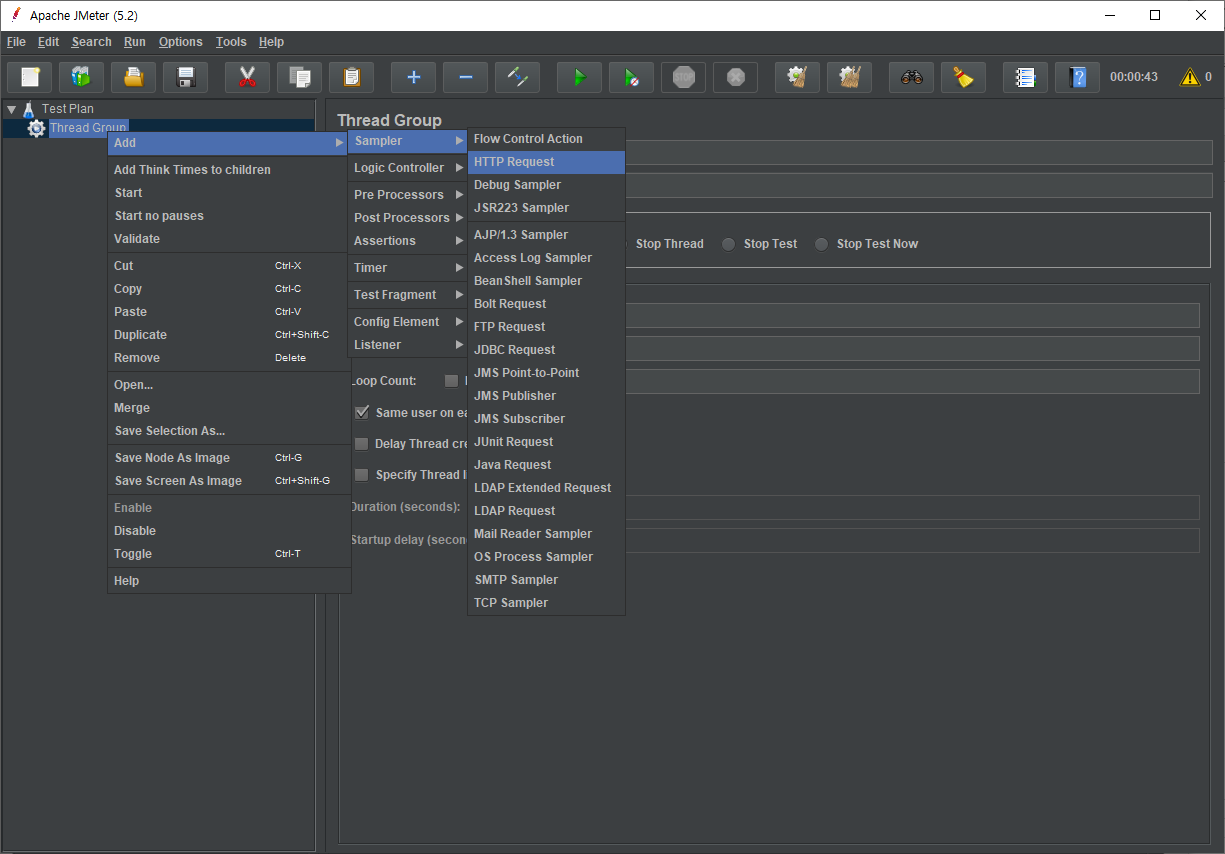Viewport: 1225px width, 854px height.
Task: Click the Shutdown test icon
Action: click(x=735, y=77)
